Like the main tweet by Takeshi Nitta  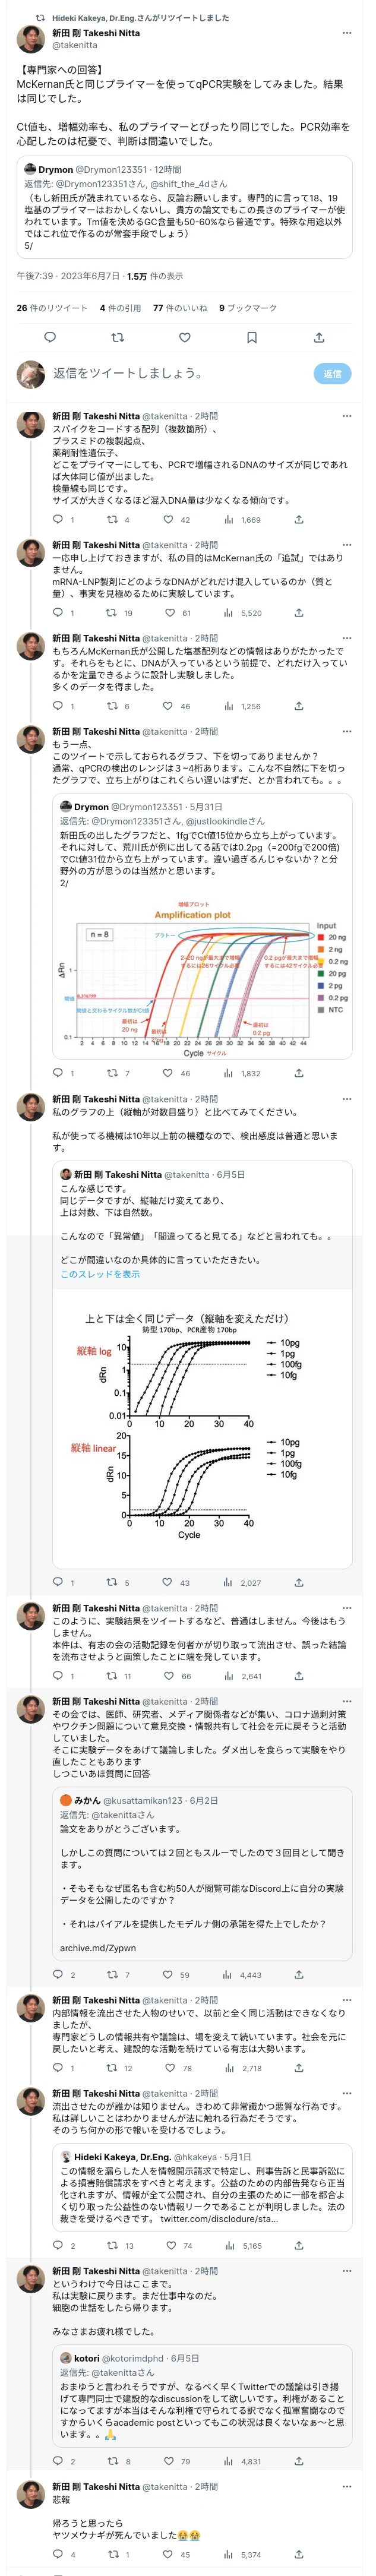click(x=184, y=338)
